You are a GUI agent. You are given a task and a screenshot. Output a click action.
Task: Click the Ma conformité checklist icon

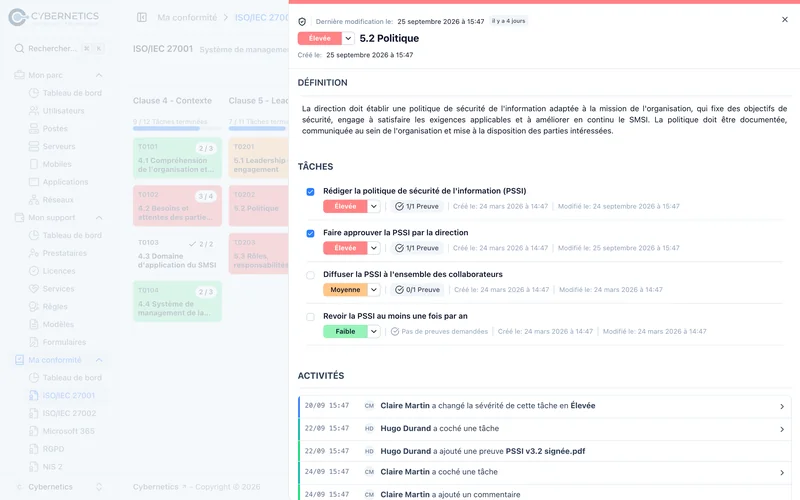click(x=19, y=360)
